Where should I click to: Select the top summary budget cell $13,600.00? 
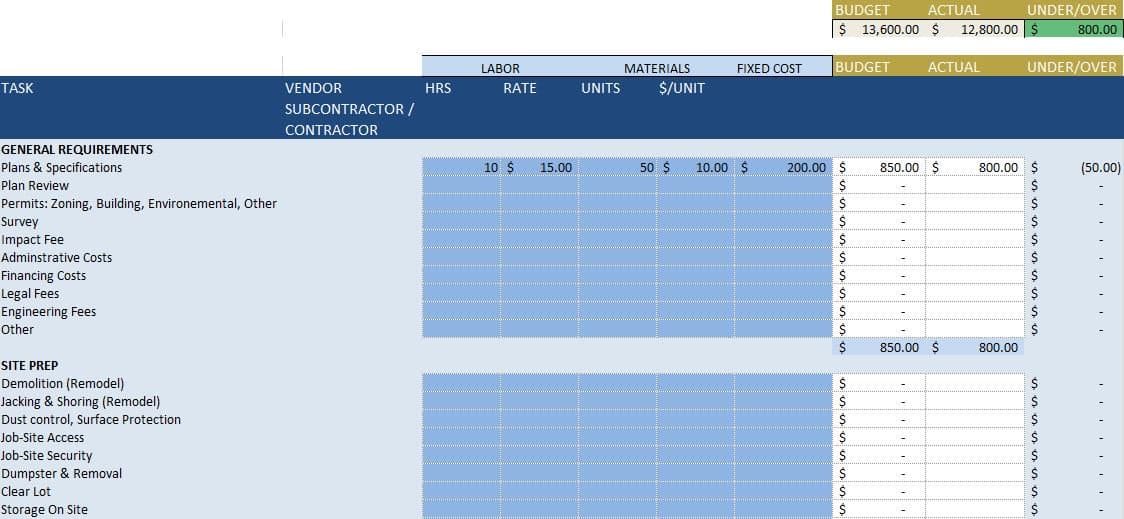click(880, 29)
